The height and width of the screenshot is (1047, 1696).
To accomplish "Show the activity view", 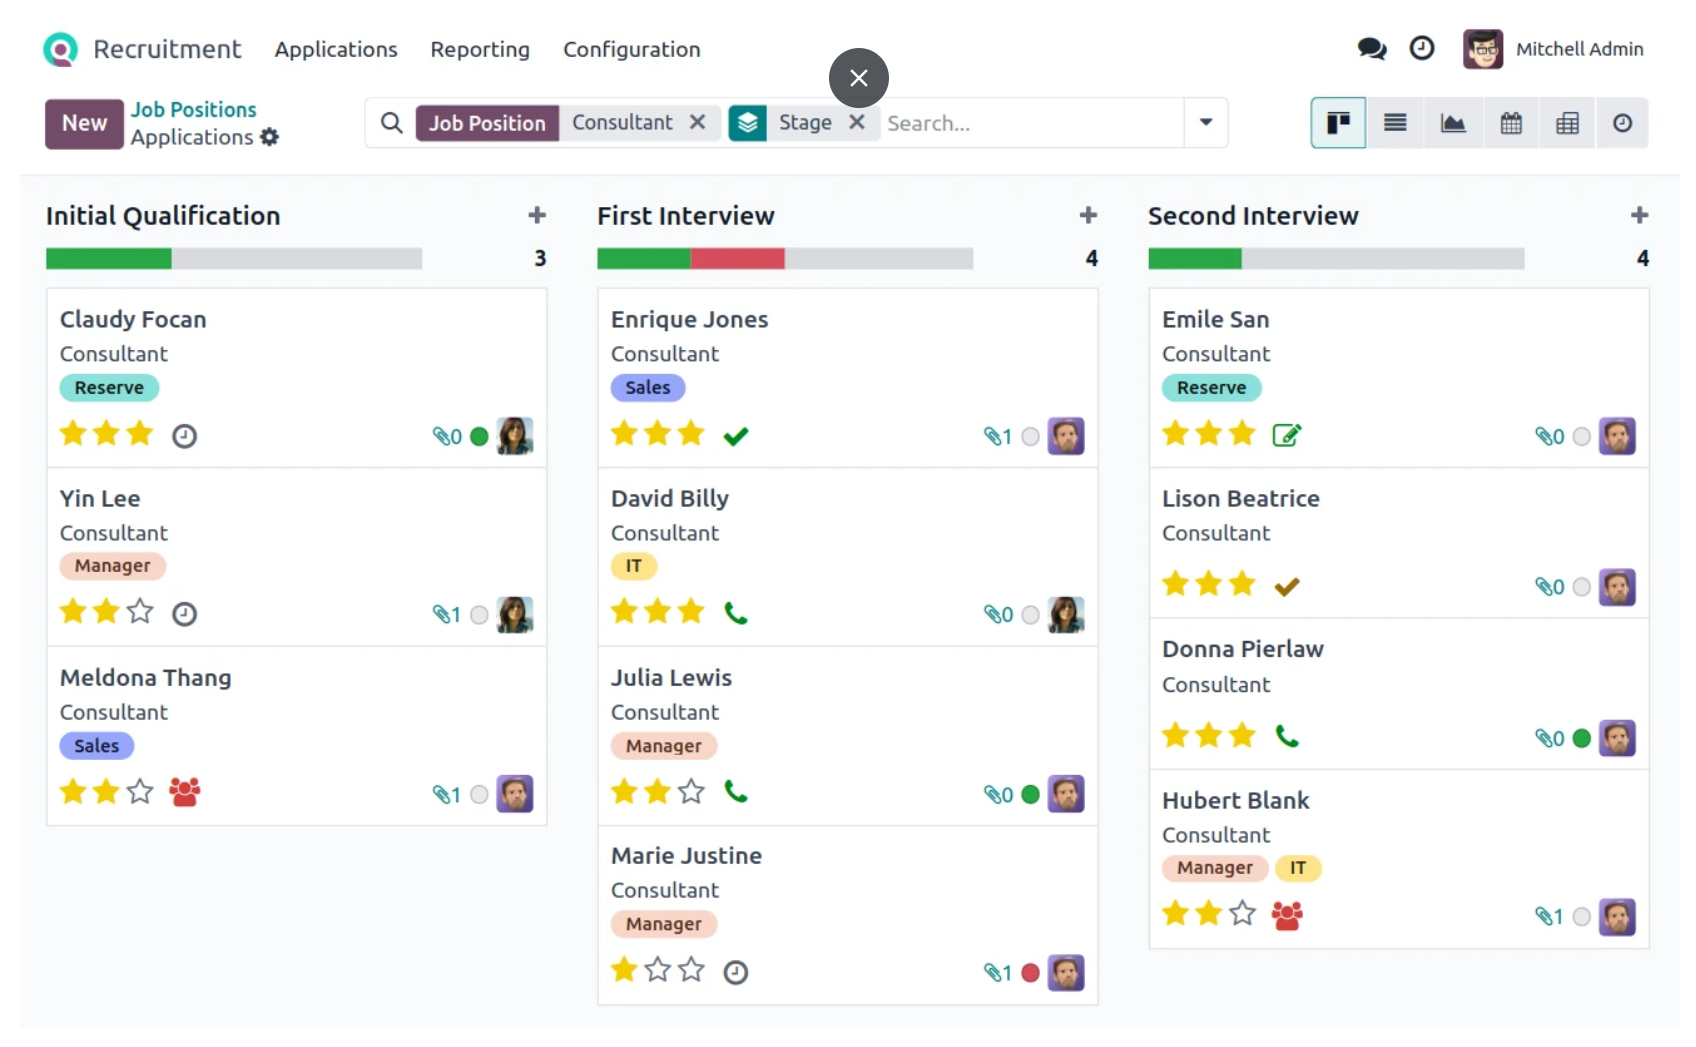I will coord(1622,123).
